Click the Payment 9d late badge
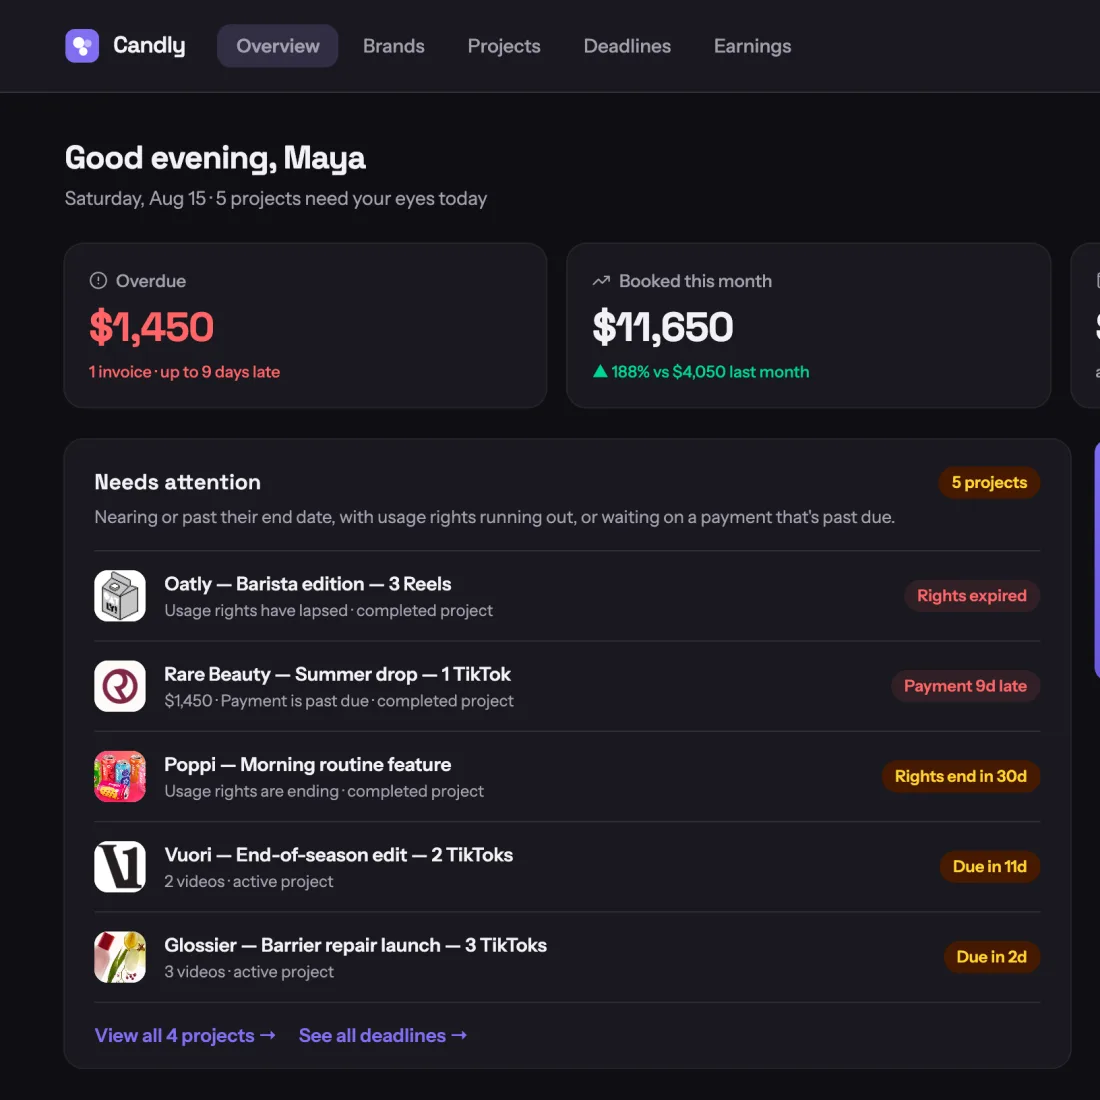Image resolution: width=1100 pixels, height=1100 pixels. tap(965, 686)
